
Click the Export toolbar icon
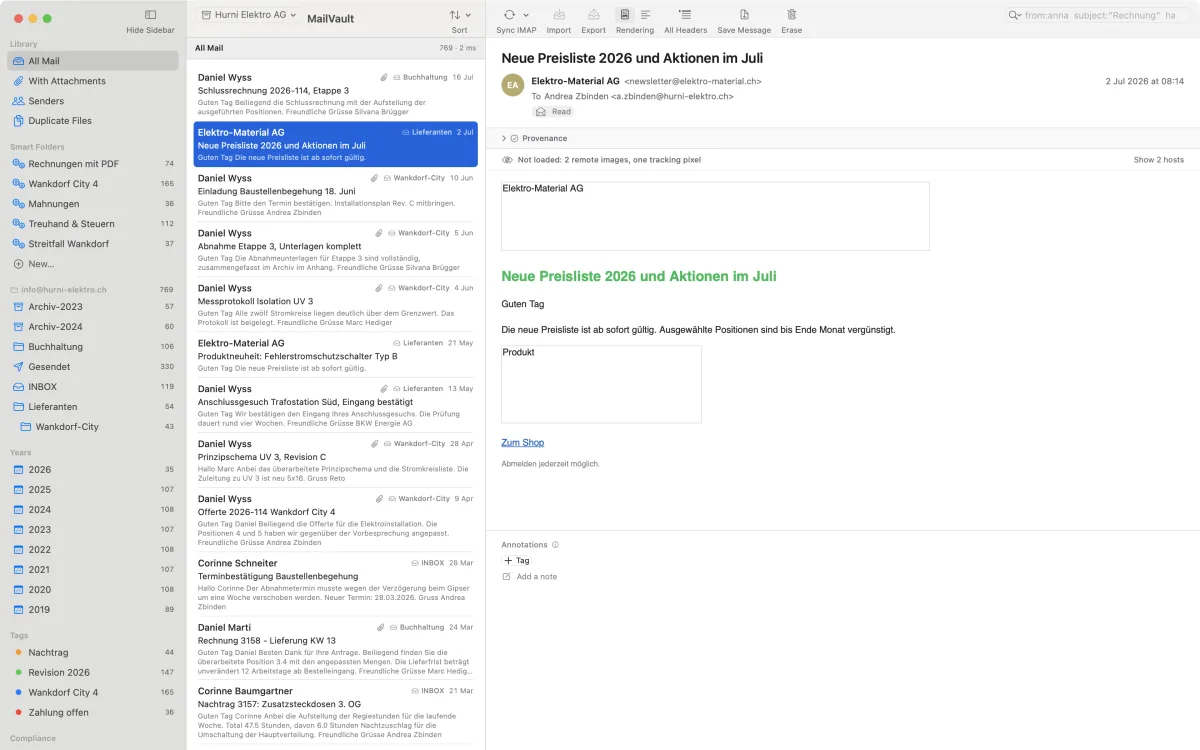point(594,15)
